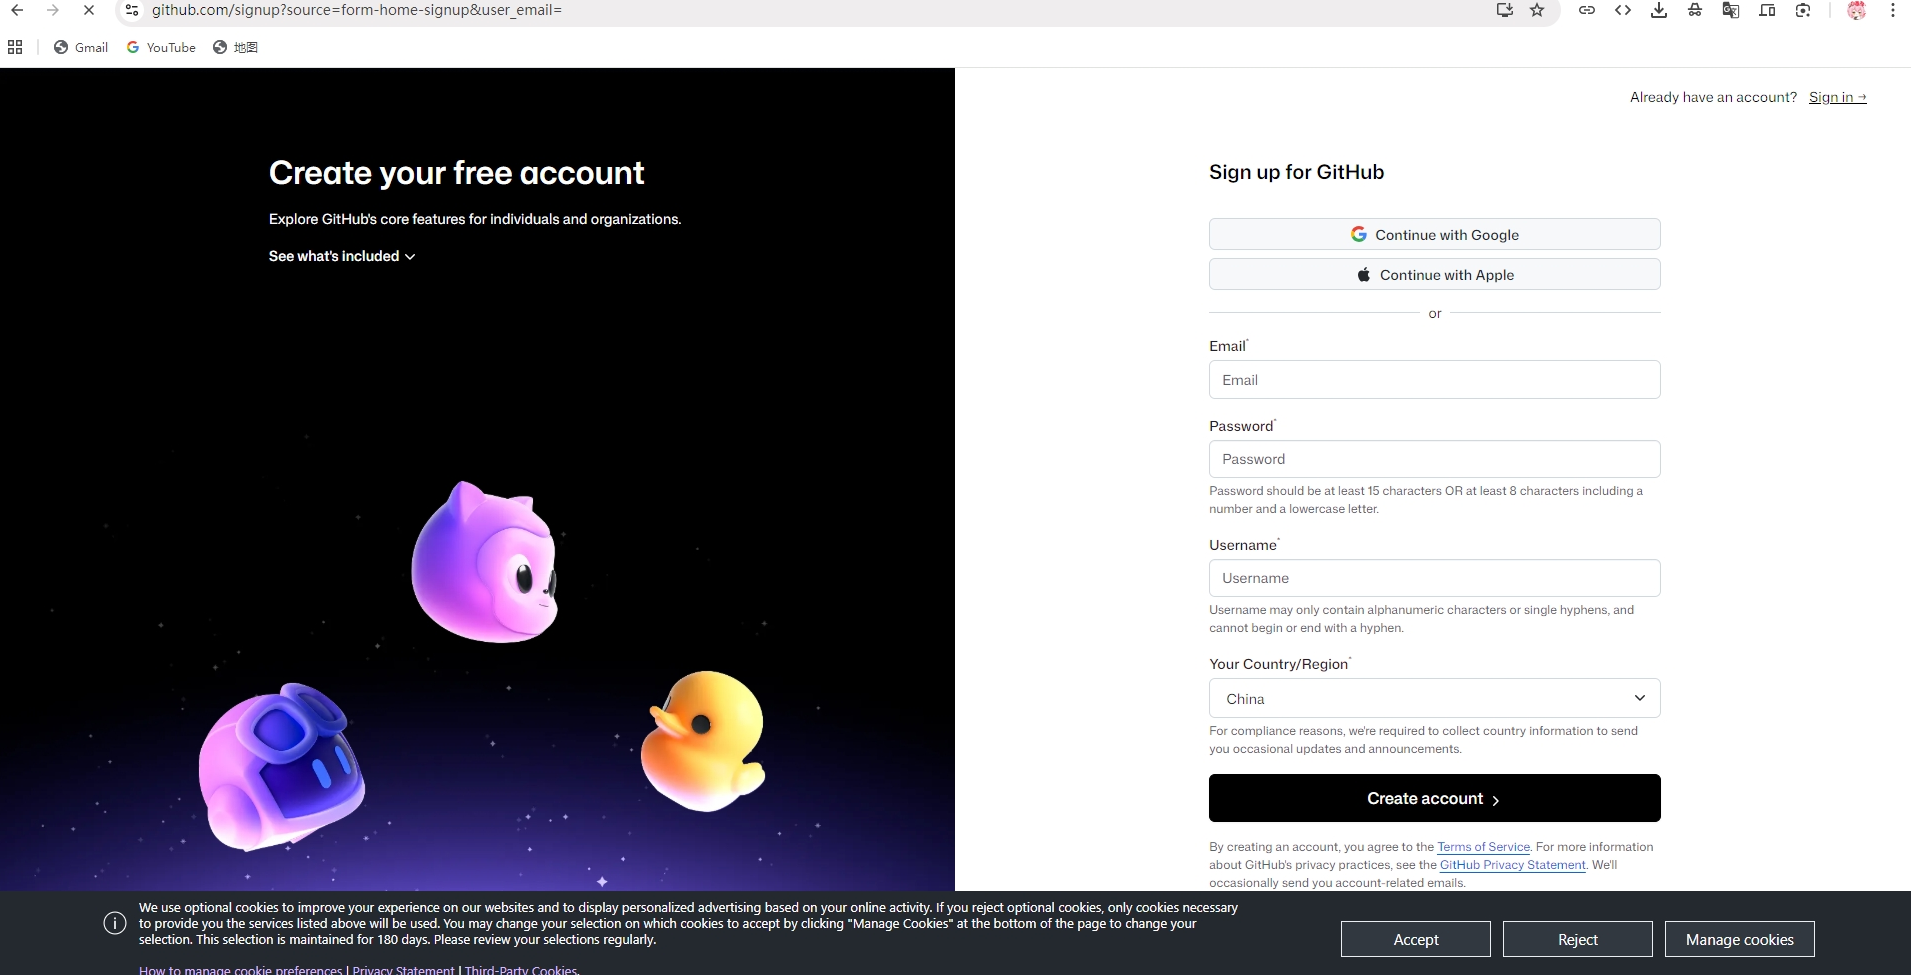Click the 'Explore GitHub's core features' subtitle

(x=475, y=219)
